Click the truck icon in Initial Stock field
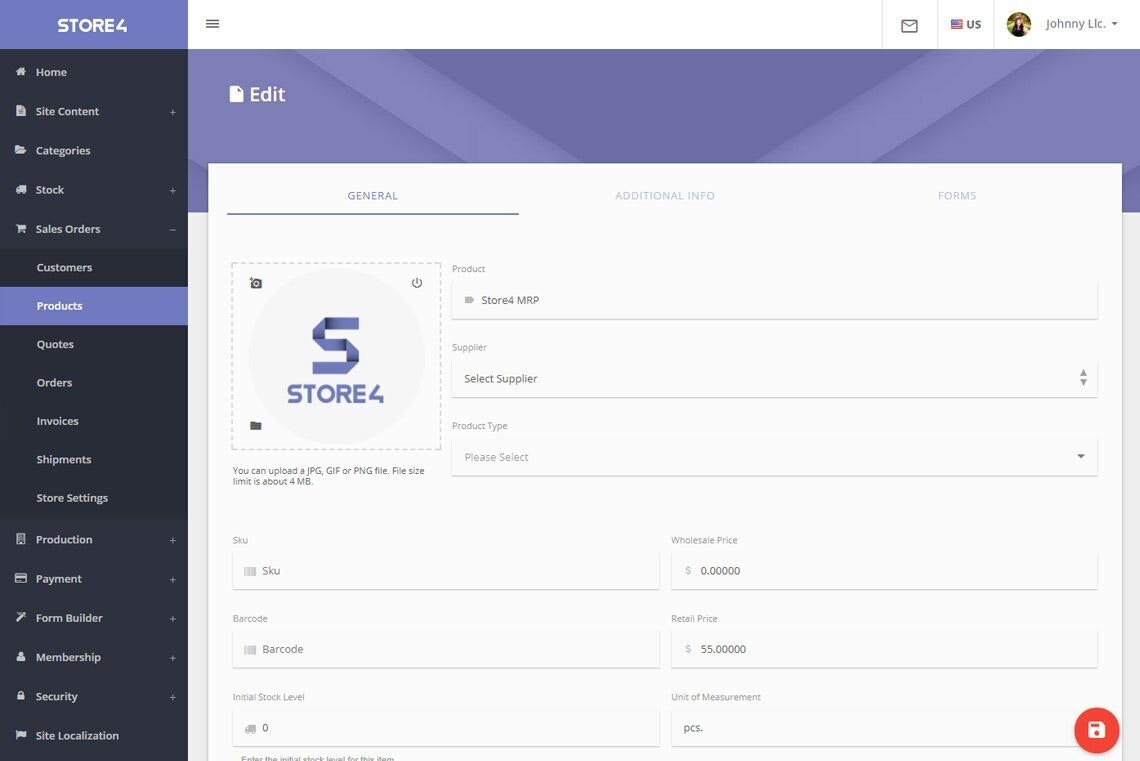The width and height of the screenshot is (1140, 761). pos(250,728)
